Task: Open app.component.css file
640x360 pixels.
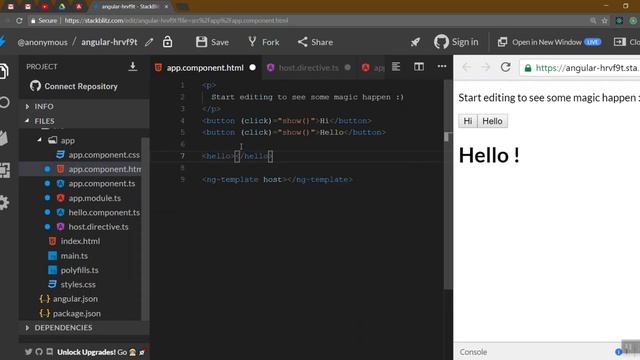Action: point(104,155)
